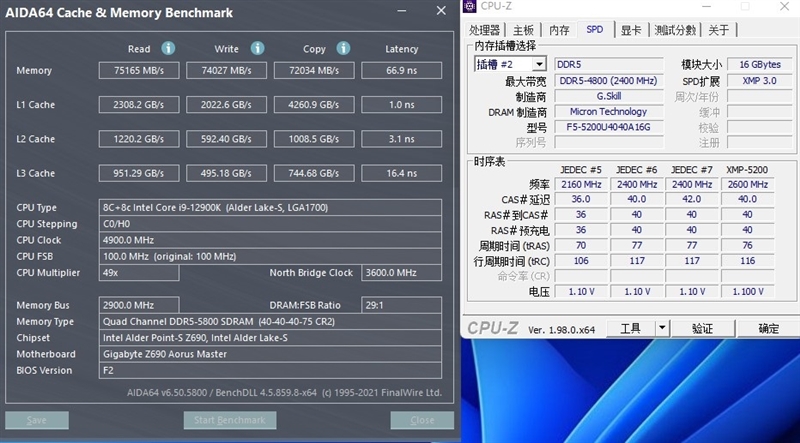The image size is (800, 443).
Task: Minimize the AIDA64 benchmark window
Action: click(x=403, y=11)
